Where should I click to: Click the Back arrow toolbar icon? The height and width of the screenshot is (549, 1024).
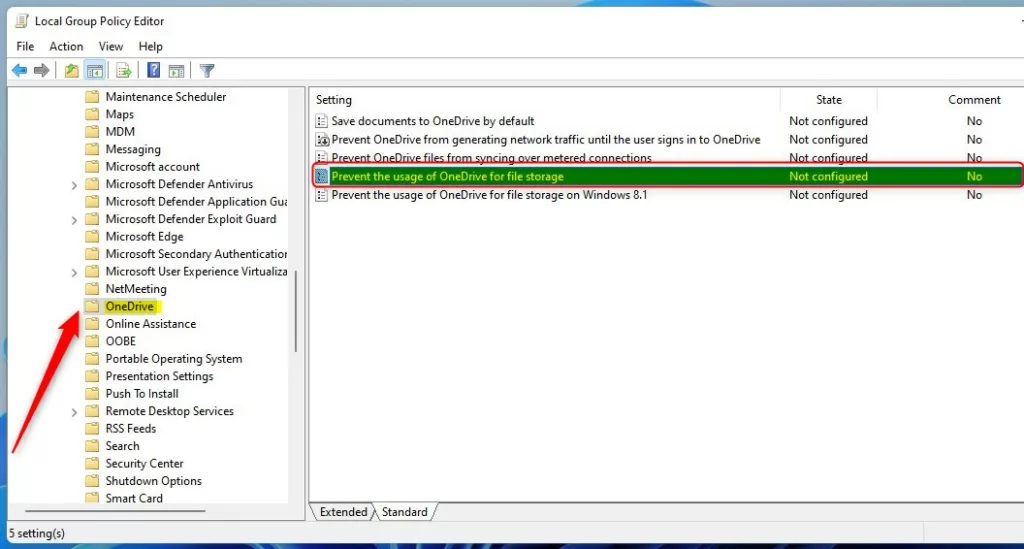(20, 71)
